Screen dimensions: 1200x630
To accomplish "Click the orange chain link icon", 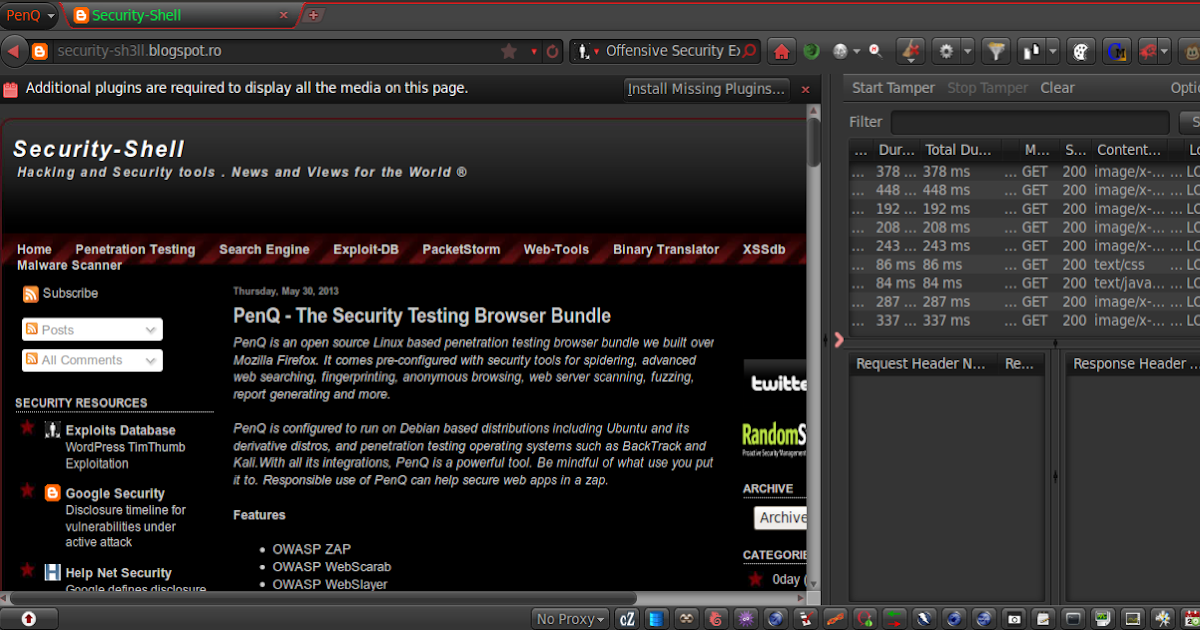I will pos(835,619).
